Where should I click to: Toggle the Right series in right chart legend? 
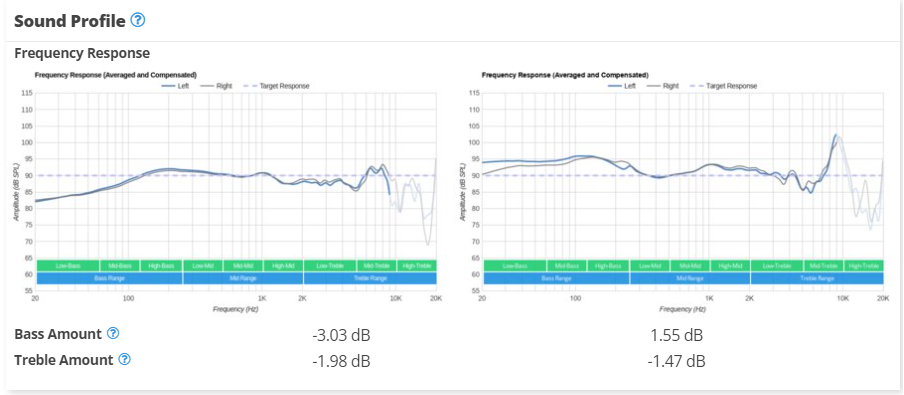click(663, 86)
